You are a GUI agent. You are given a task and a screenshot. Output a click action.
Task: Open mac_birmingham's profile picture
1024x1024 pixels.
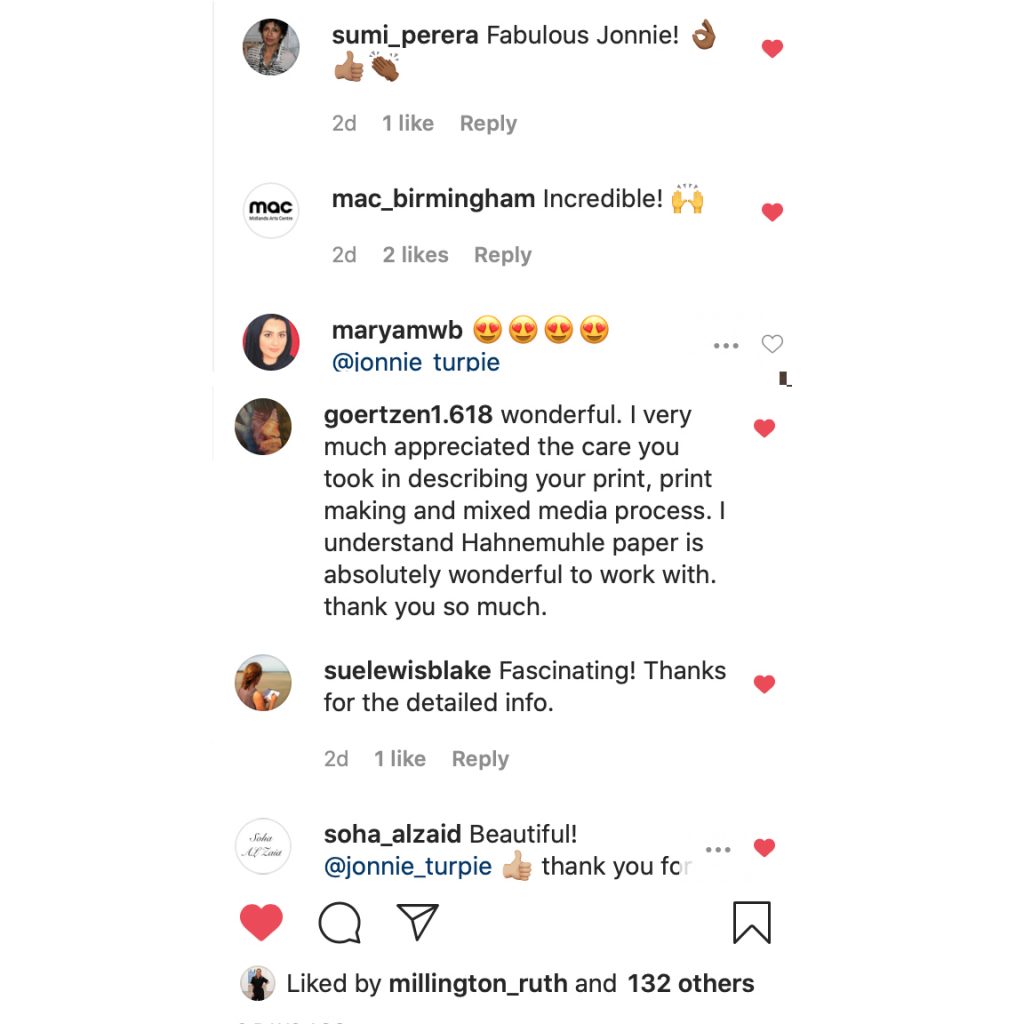pyautogui.click(x=270, y=210)
